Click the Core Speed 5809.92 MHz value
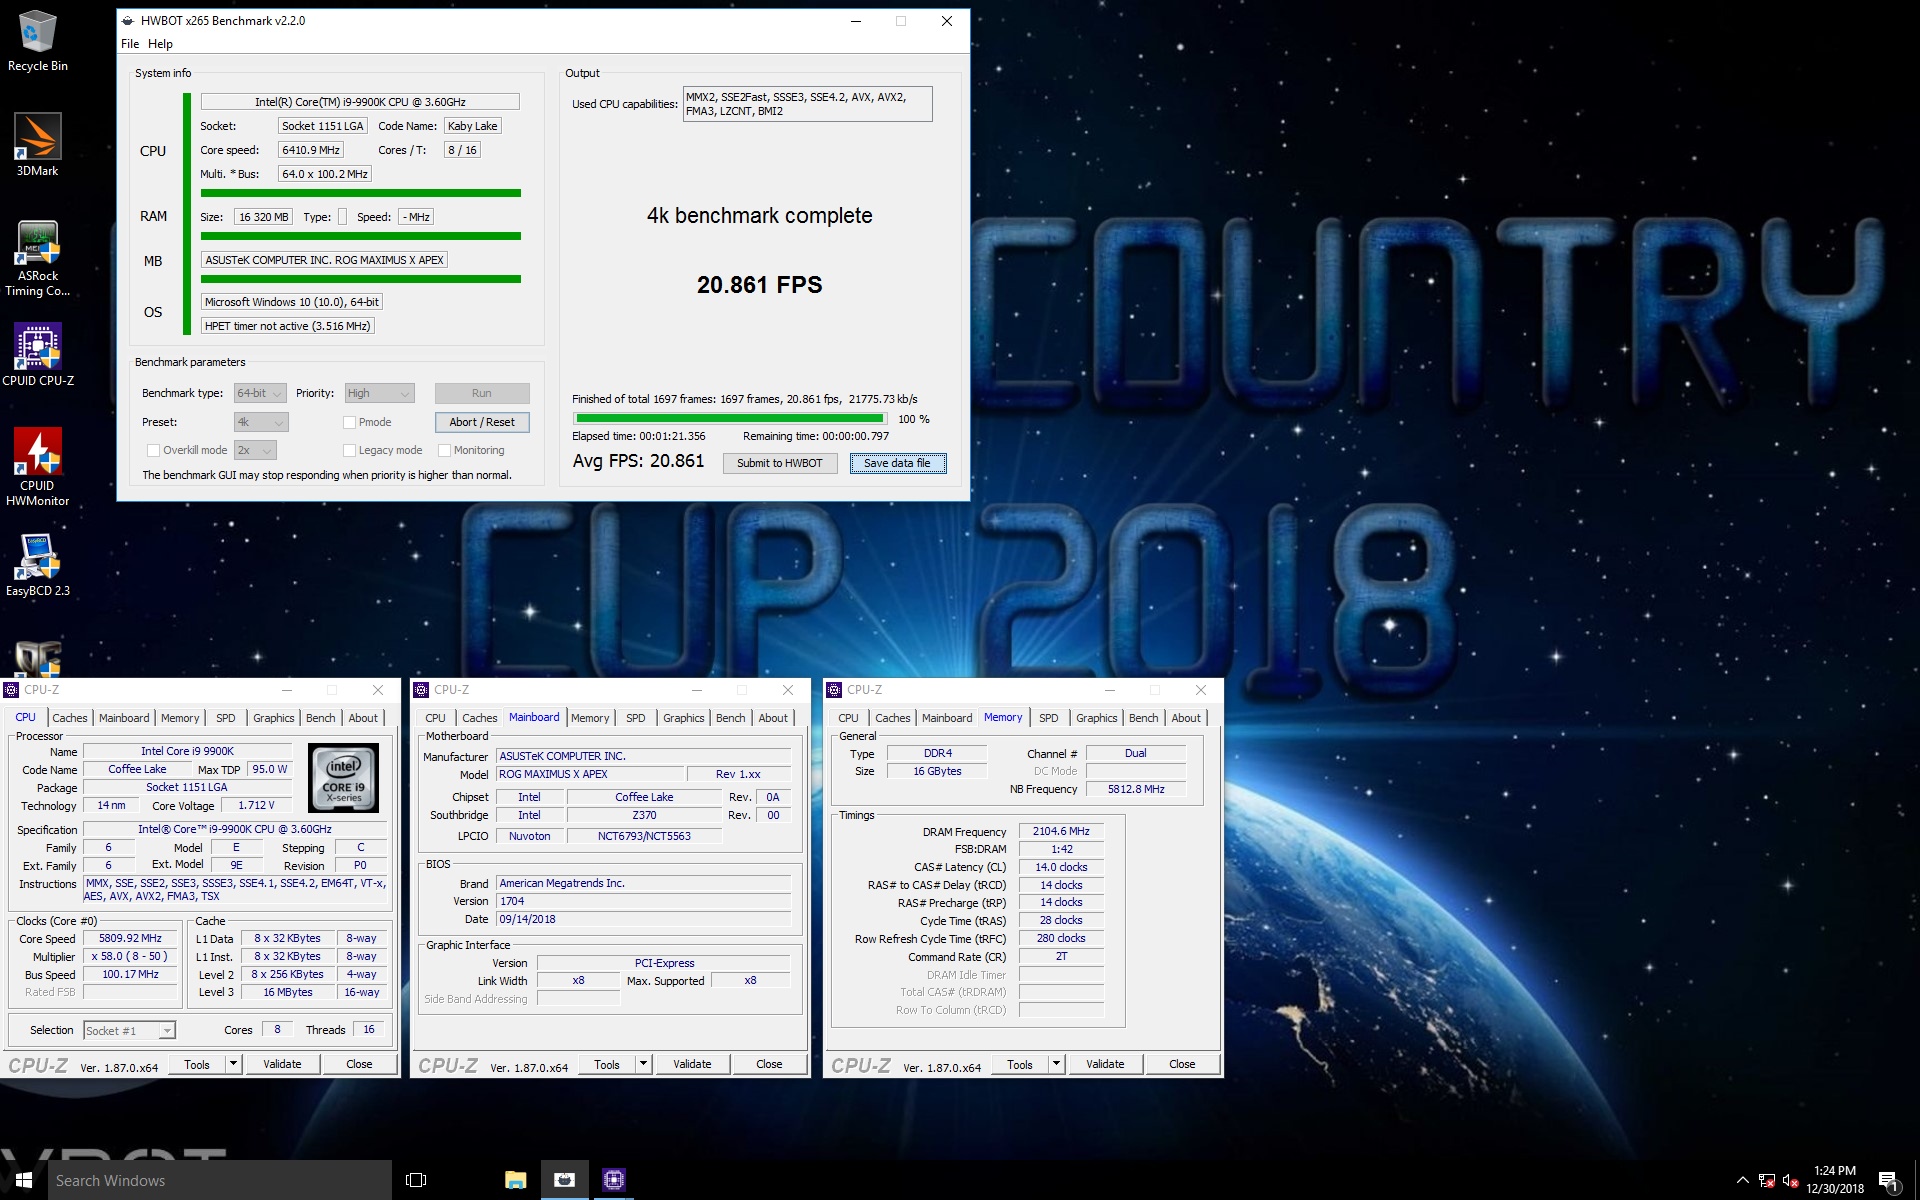Viewport: 1920px width, 1200px height. [130, 938]
